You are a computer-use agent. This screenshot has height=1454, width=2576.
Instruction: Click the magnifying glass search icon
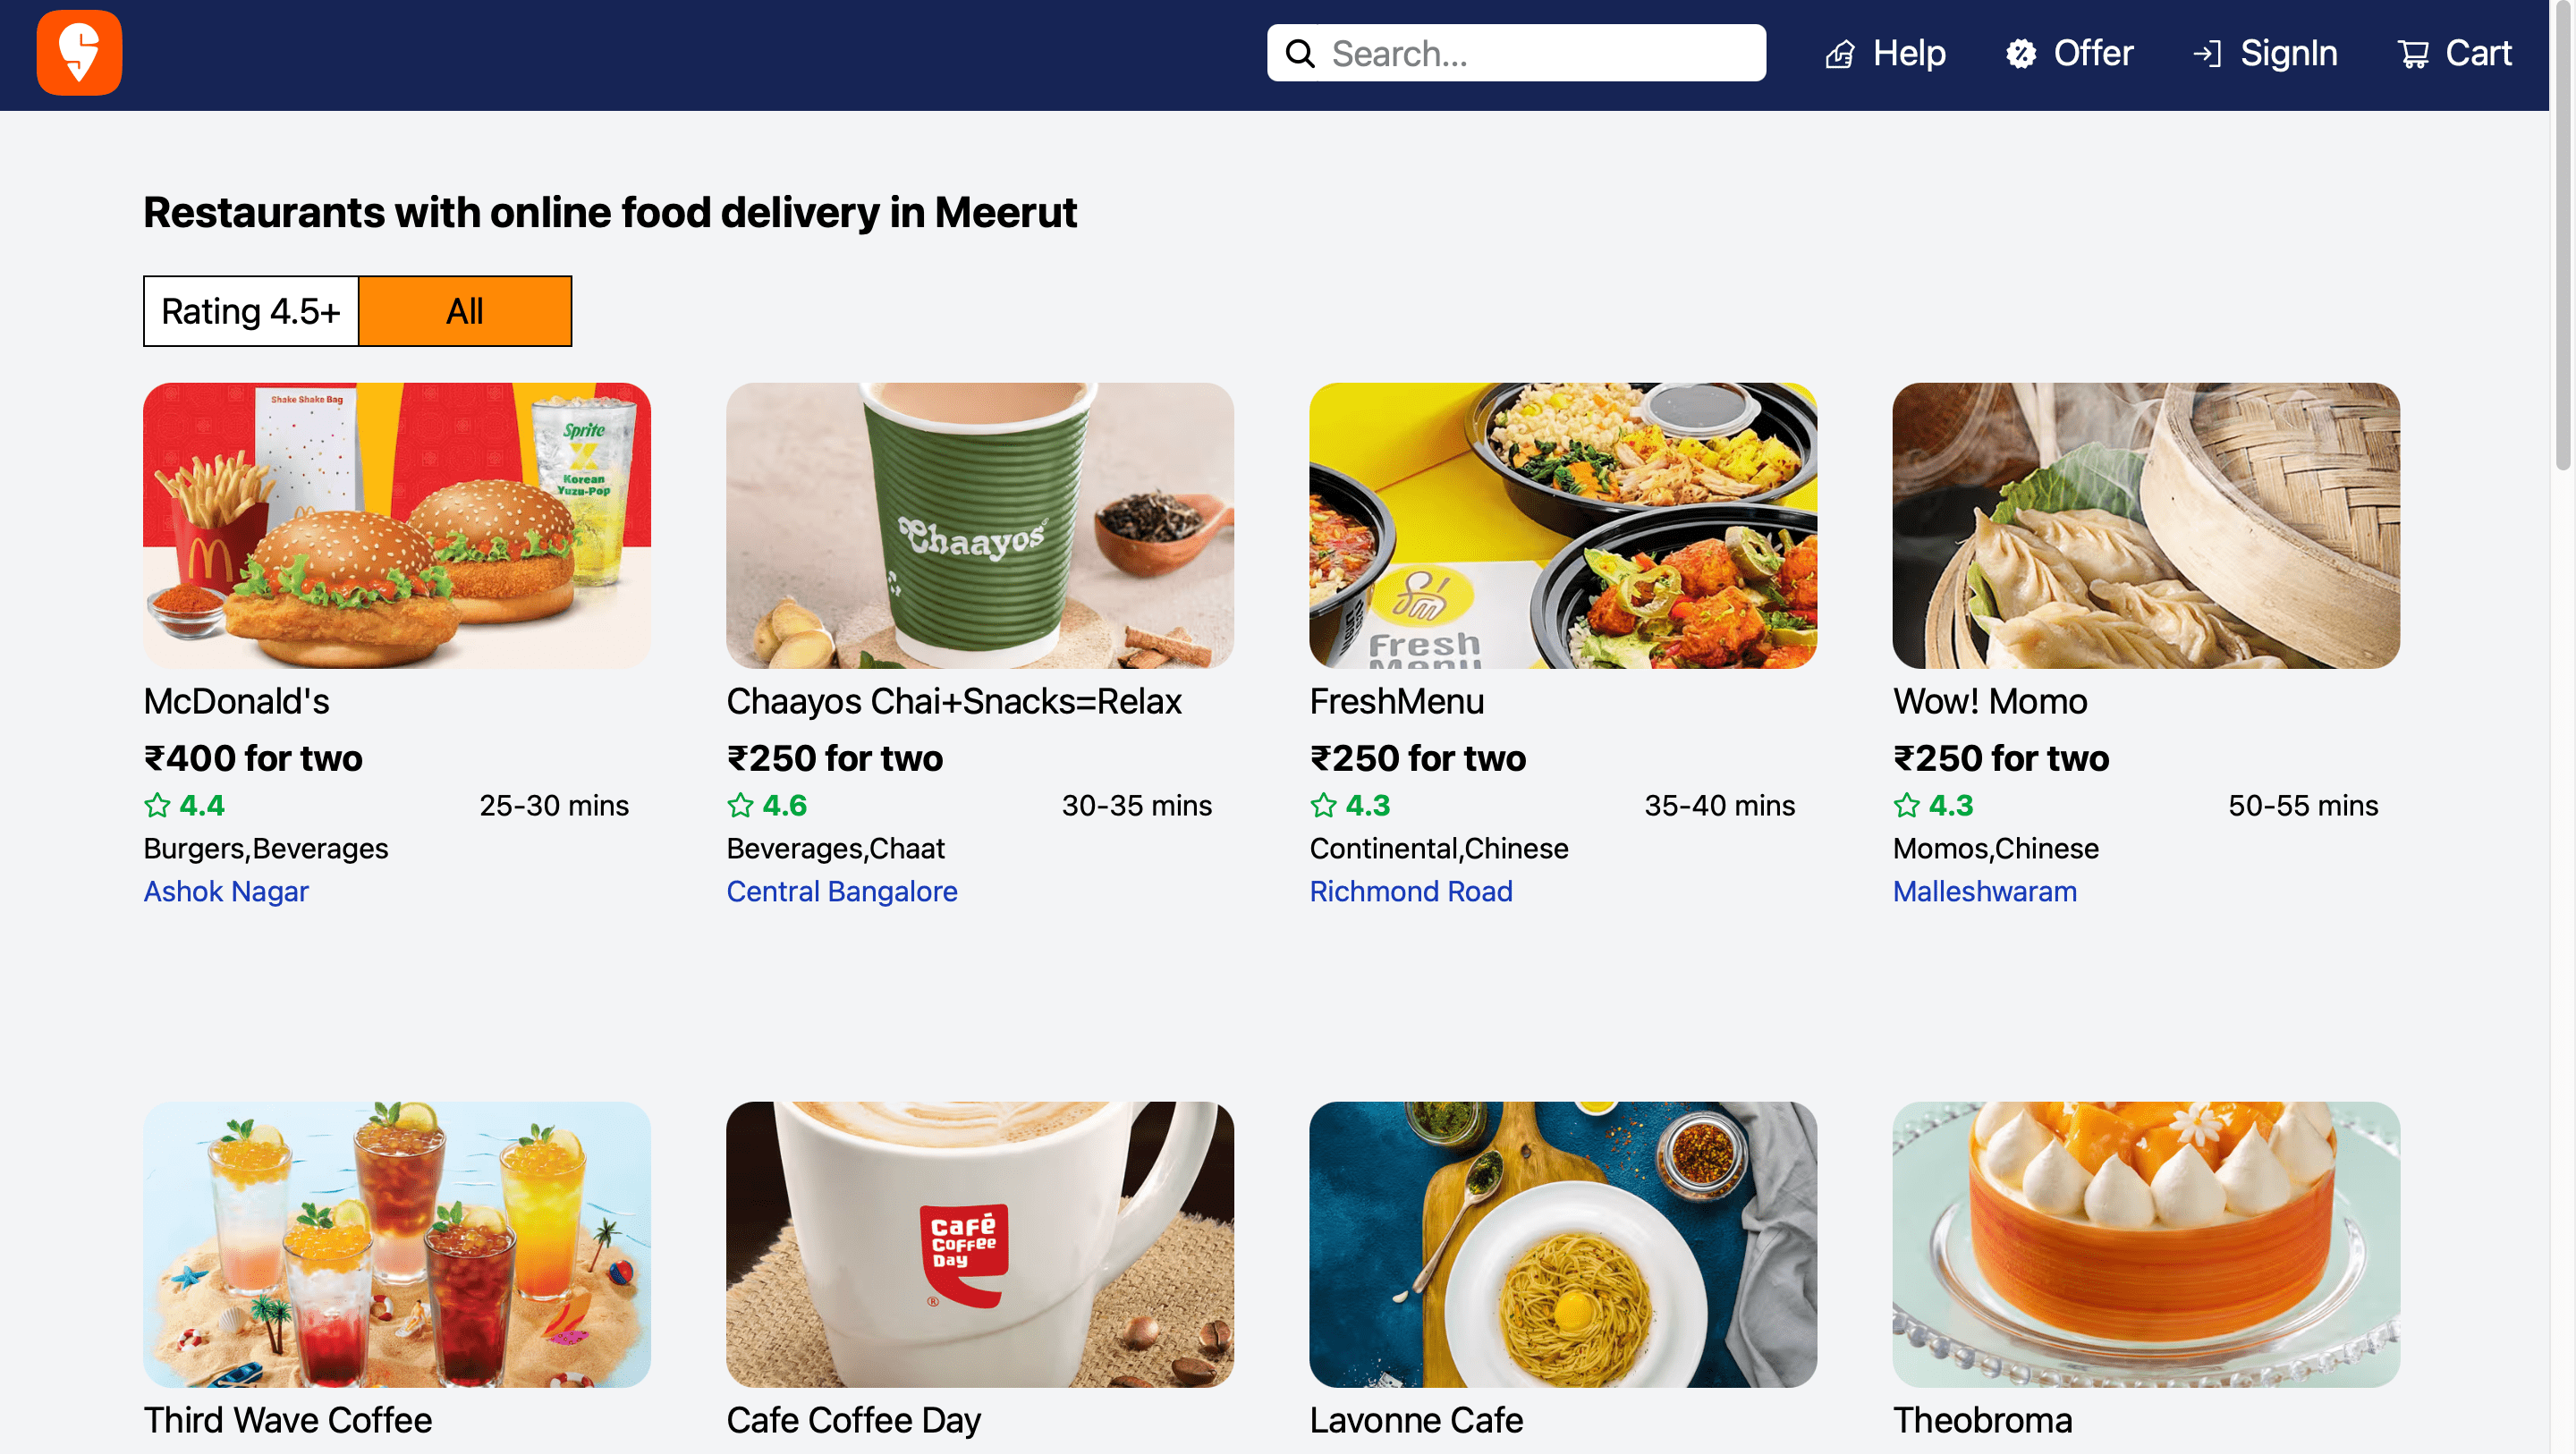click(x=1299, y=53)
